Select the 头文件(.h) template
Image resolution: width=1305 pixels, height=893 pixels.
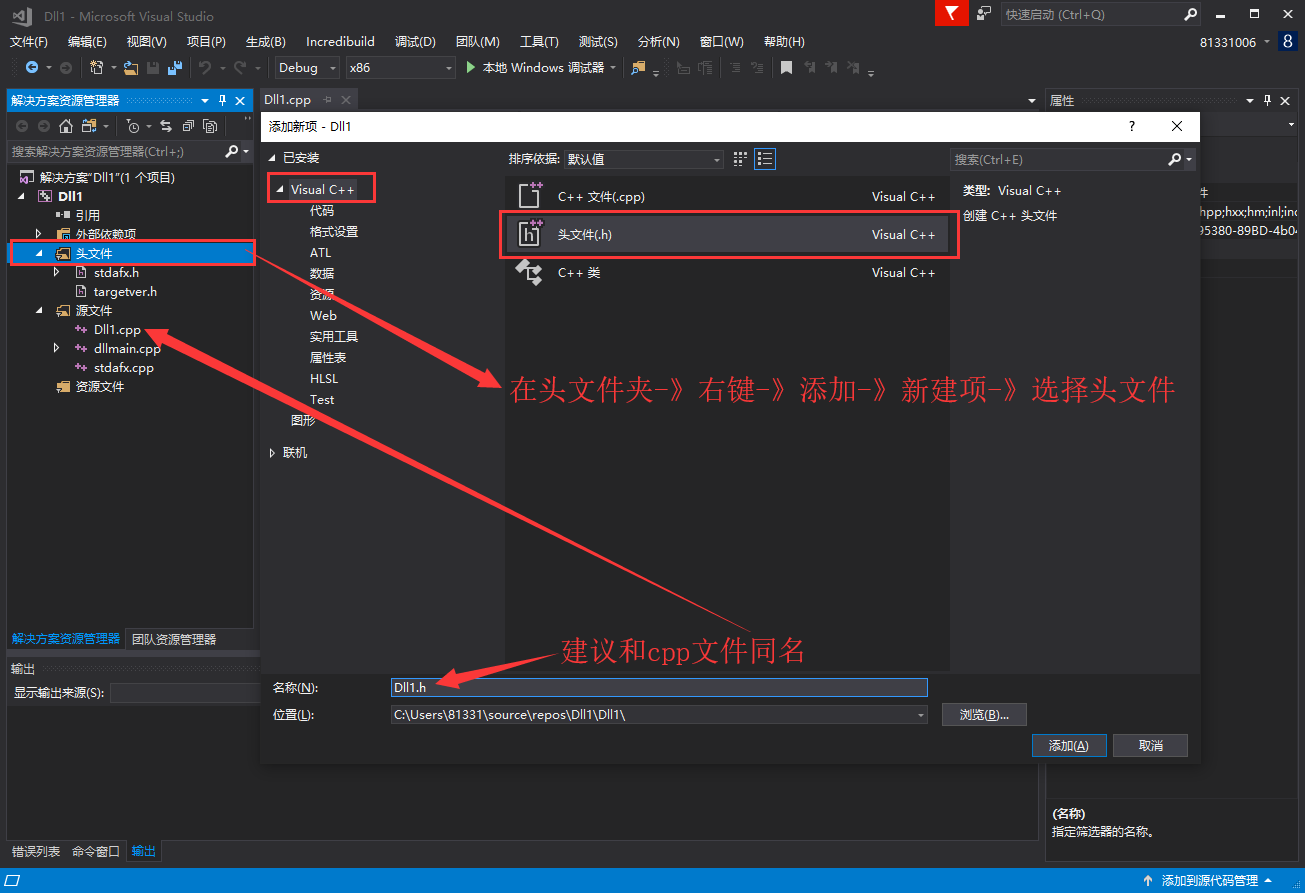[727, 235]
